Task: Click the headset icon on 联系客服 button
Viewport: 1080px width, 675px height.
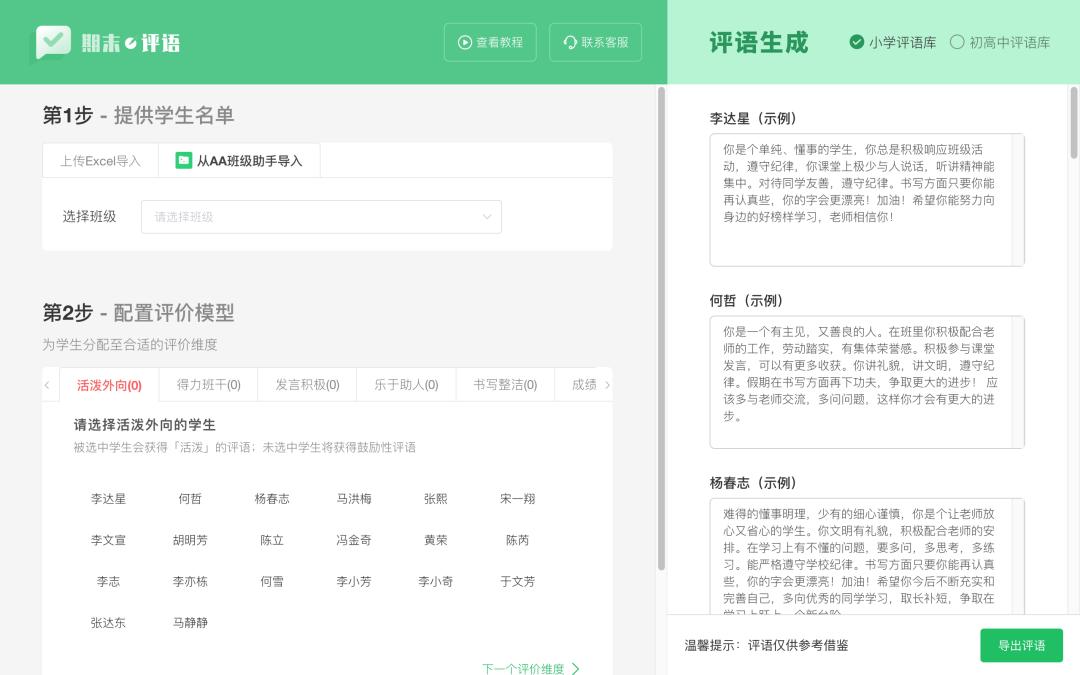Action: [570, 42]
